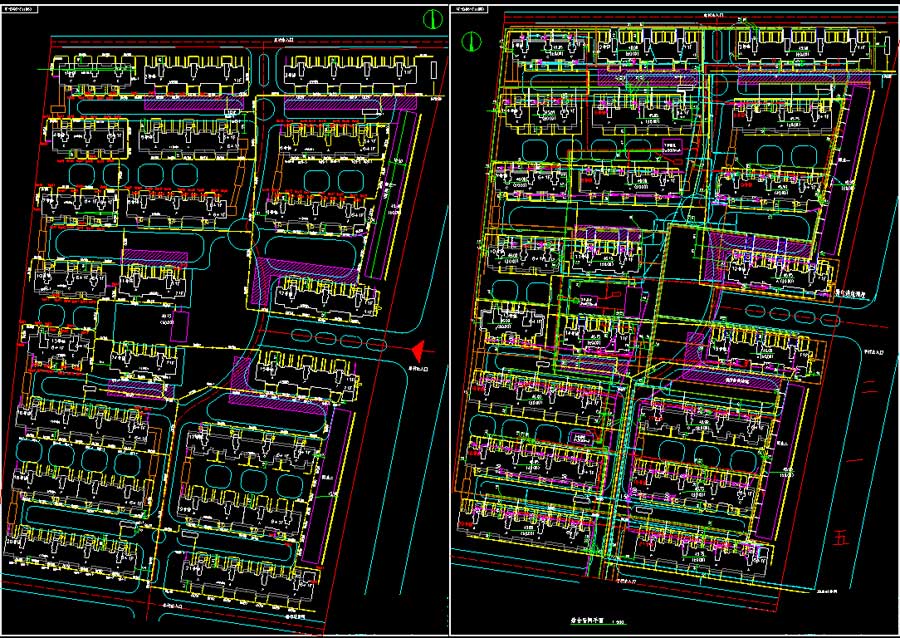Screen dimensions: 900x638
Task: Select purple hatched parking strip, top-left of left plan
Action: coord(193,101)
